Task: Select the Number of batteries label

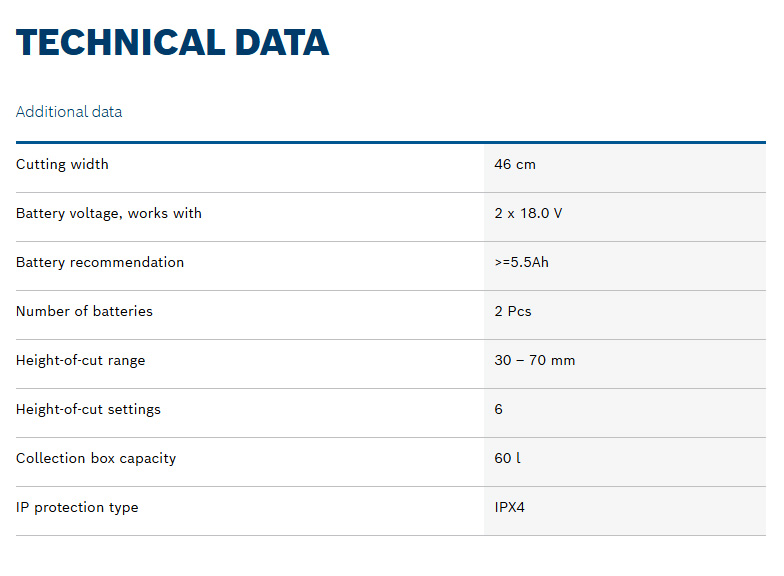Action: click(84, 311)
